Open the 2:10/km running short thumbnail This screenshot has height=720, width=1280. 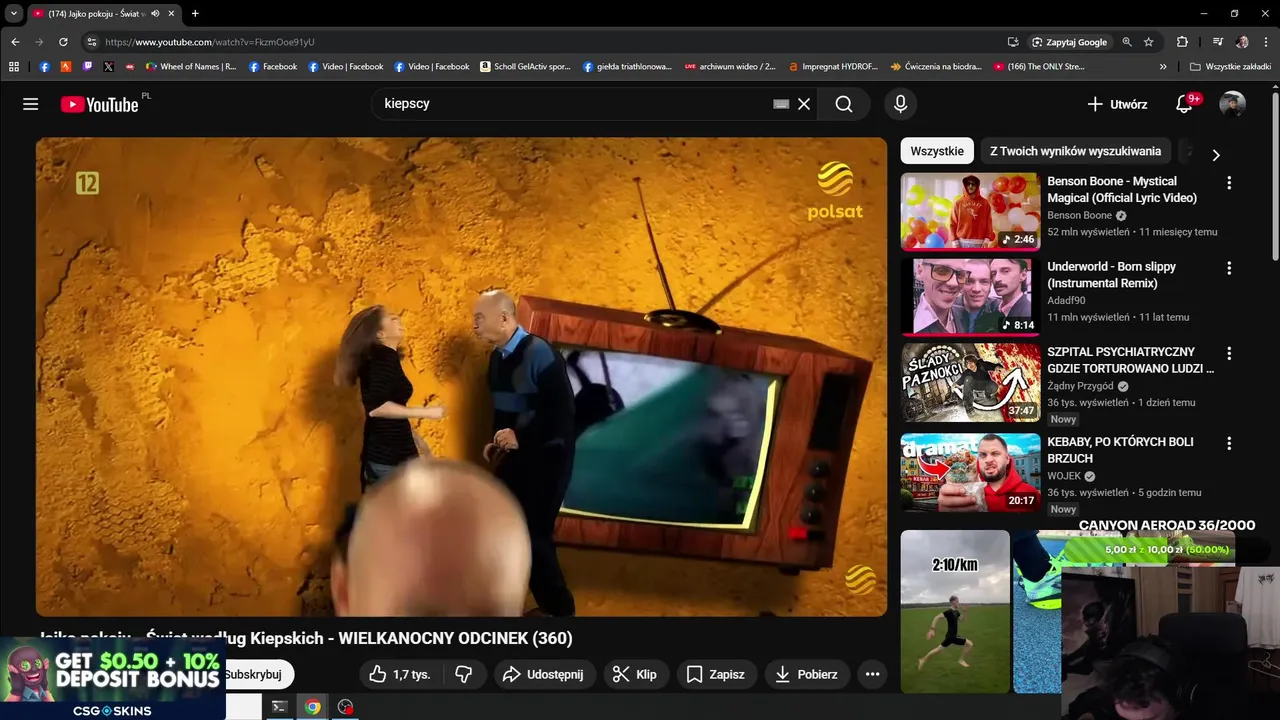click(955, 611)
